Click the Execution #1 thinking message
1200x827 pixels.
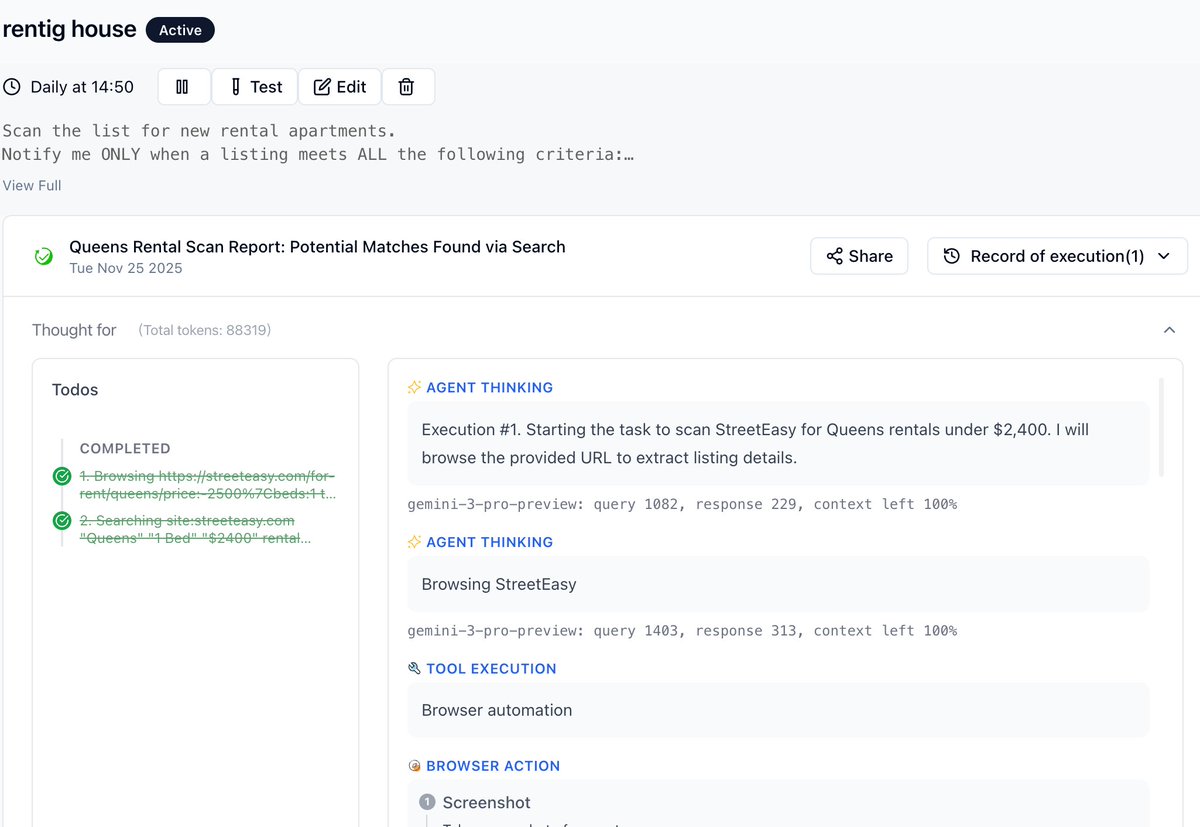778,444
